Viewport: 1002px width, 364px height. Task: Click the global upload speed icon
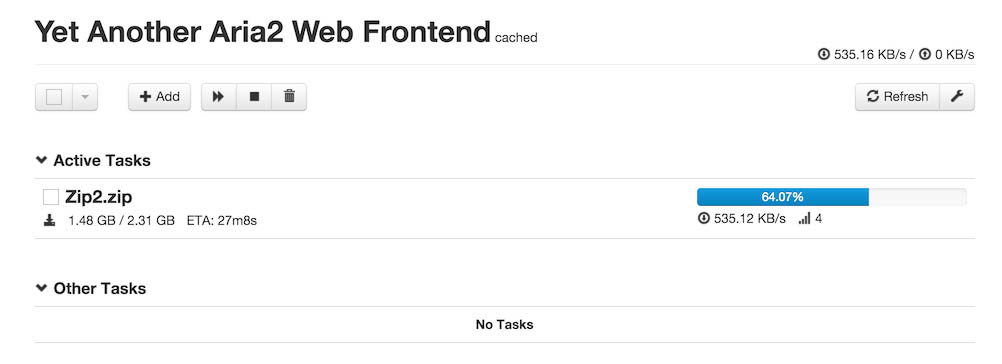[925, 54]
